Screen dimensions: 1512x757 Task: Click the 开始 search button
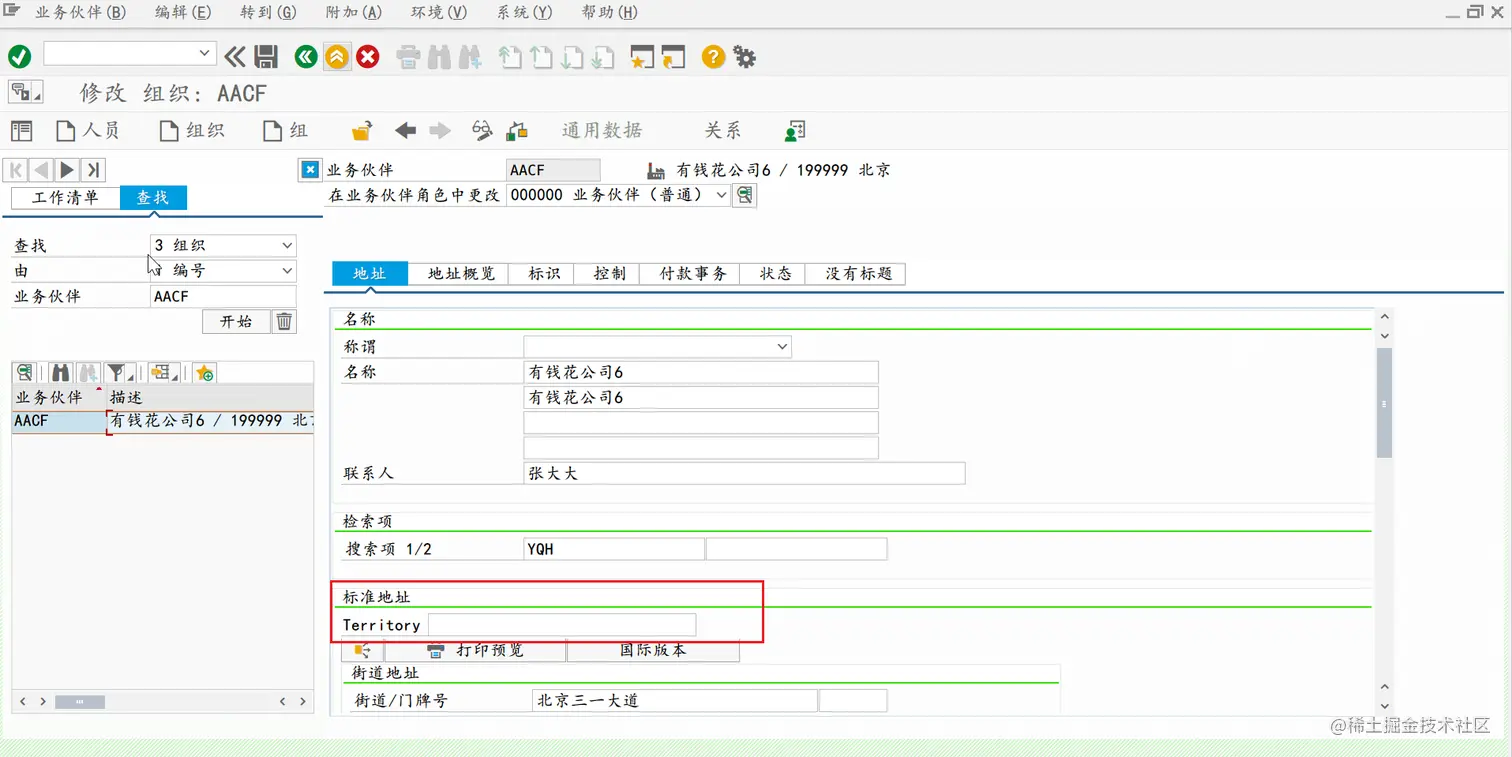click(x=235, y=321)
